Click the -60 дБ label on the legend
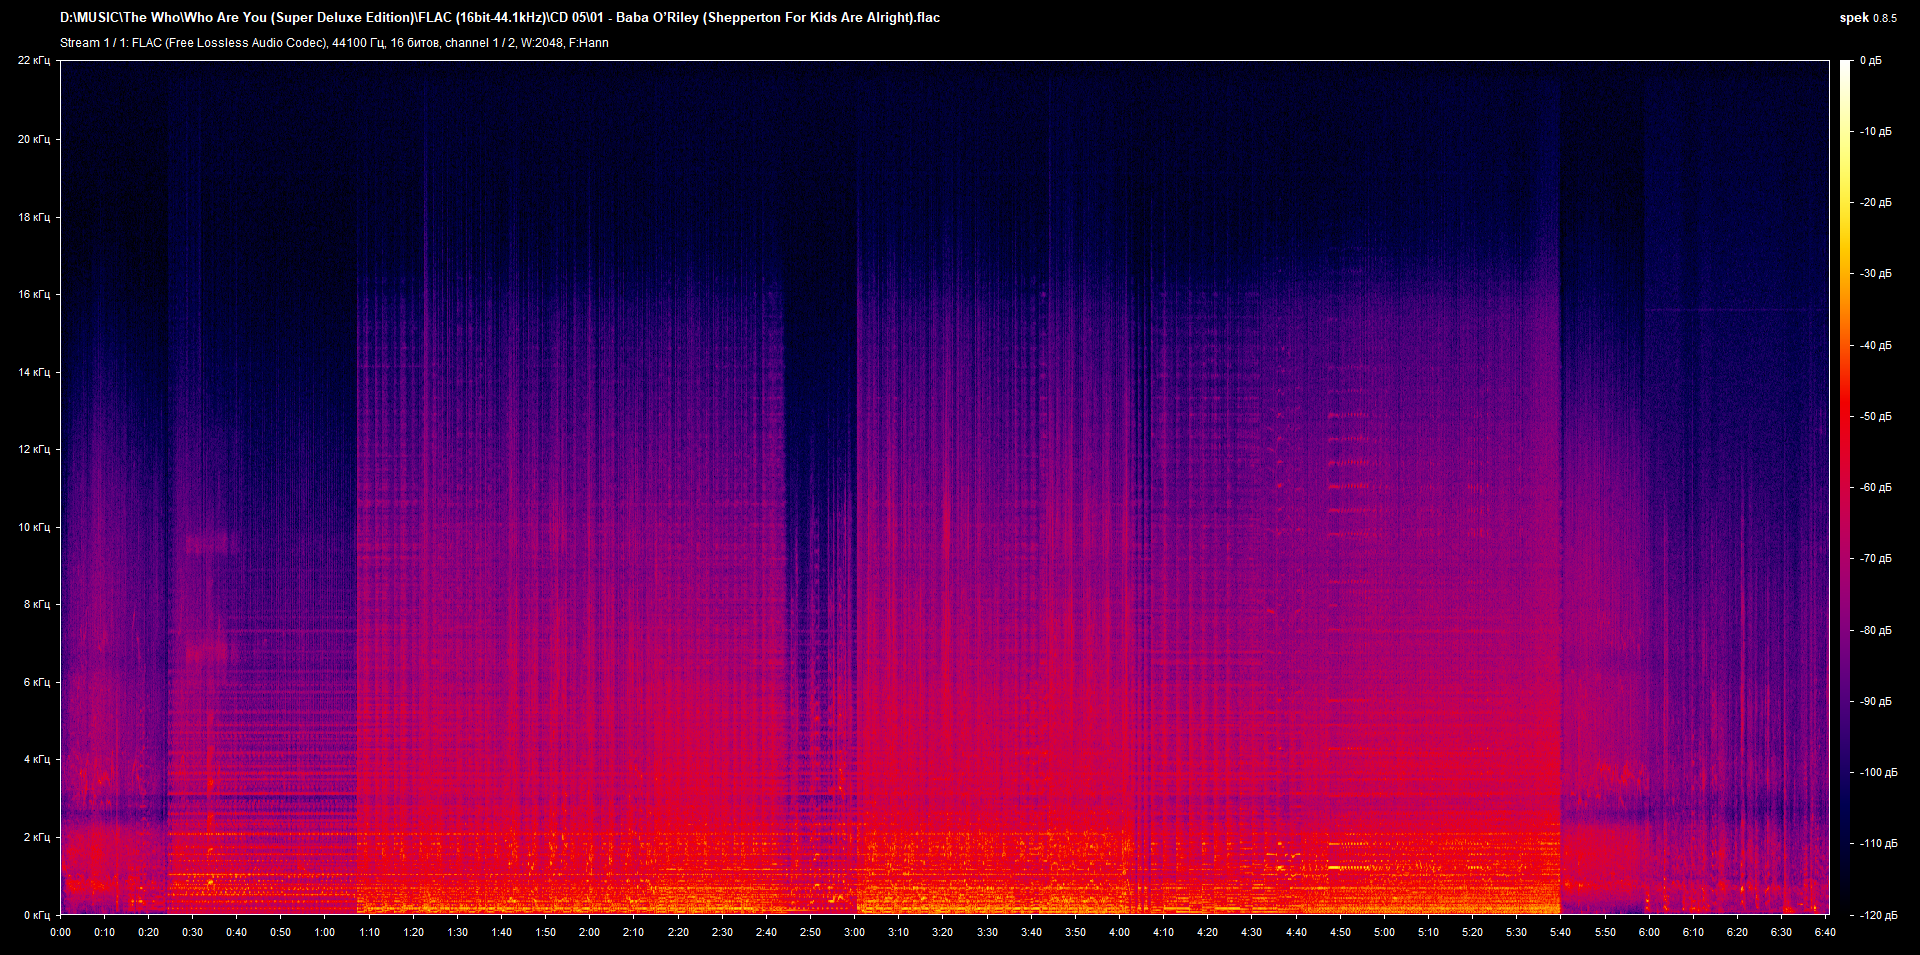The width and height of the screenshot is (1920, 955). [1875, 487]
